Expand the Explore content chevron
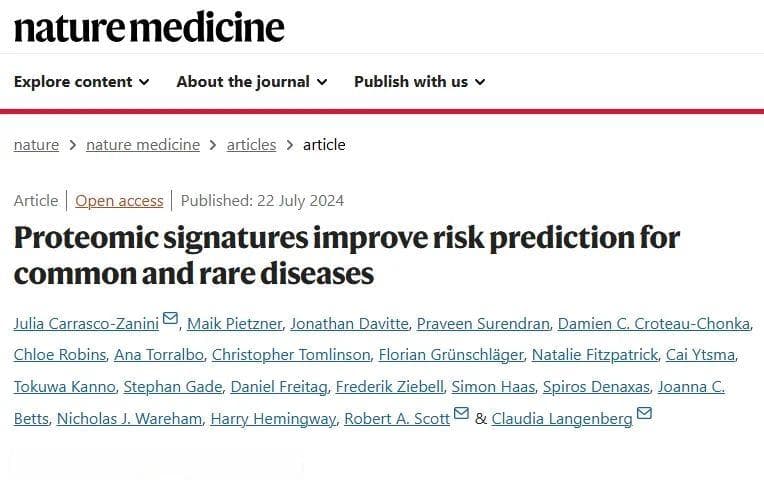 click(144, 82)
